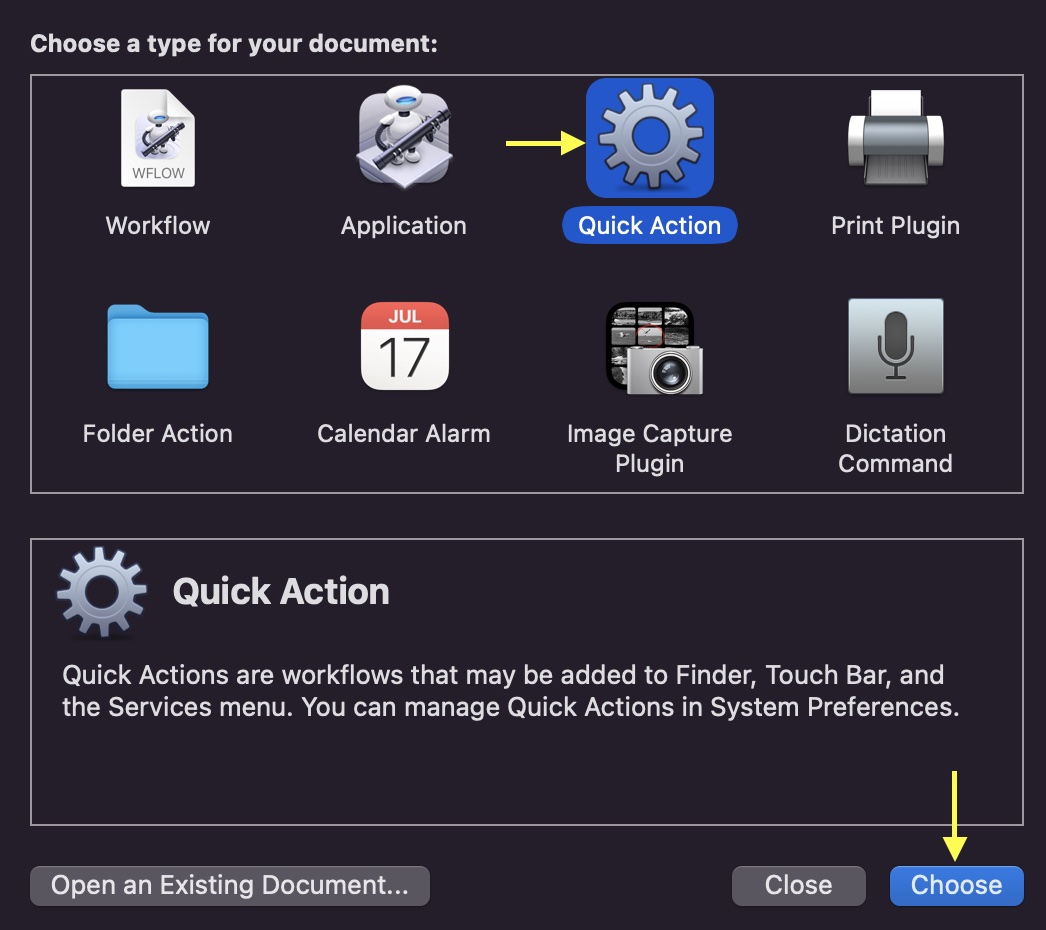The height and width of the screenshot is (930, 1046).
Task: Click the "Application" text label
Action: [403, 225]
